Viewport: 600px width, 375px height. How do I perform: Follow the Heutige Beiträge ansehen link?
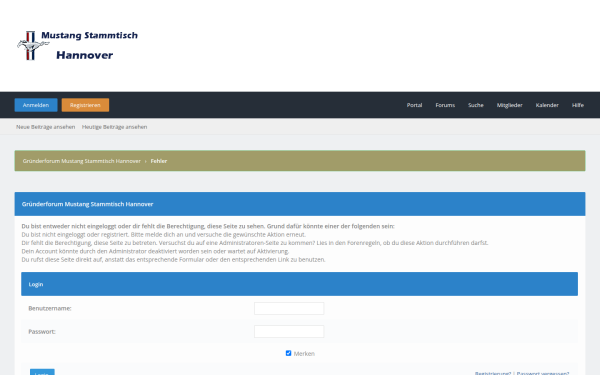114,127
